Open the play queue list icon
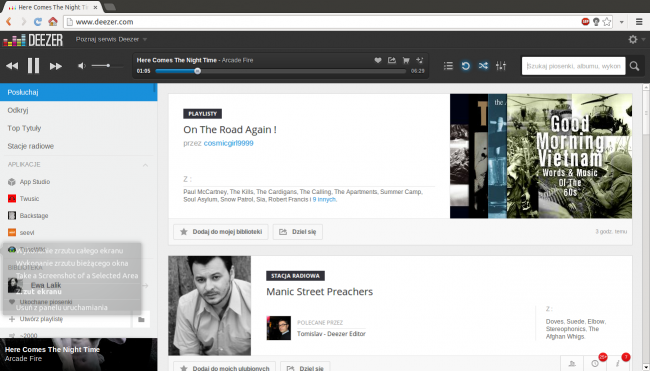Viewport: 650px width, 371px height. pyautogui.click(x=448, y=65)
